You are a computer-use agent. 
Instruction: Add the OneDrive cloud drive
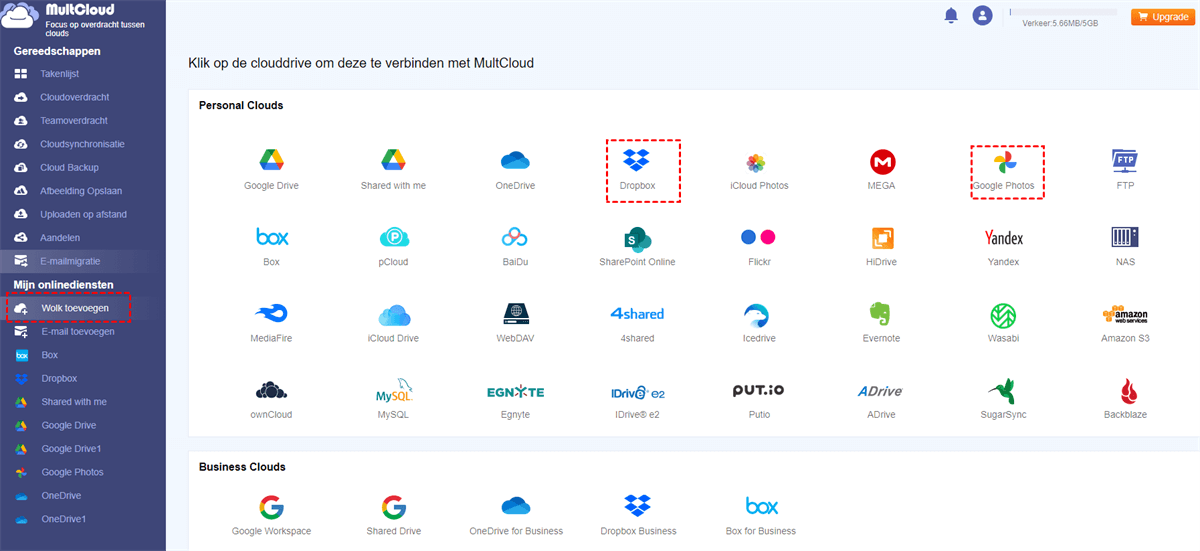516,161
